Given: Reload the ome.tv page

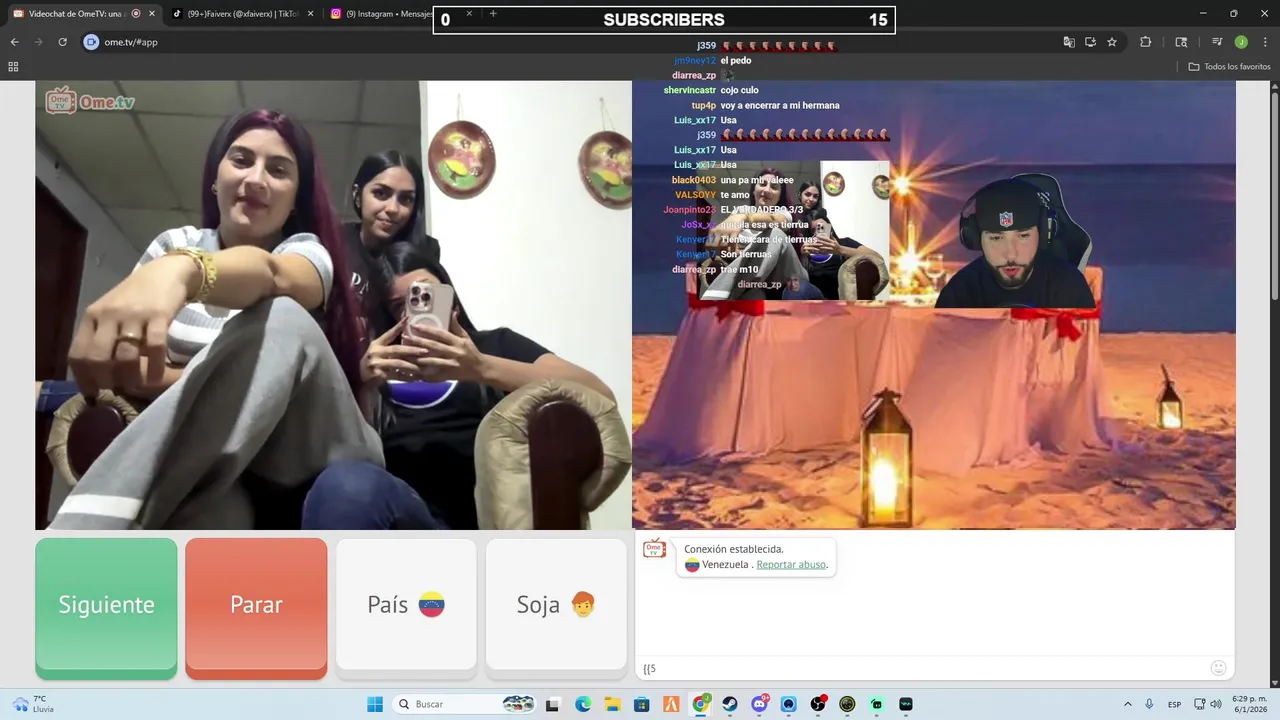Looking at the screenshot, I should pos(62,42).
